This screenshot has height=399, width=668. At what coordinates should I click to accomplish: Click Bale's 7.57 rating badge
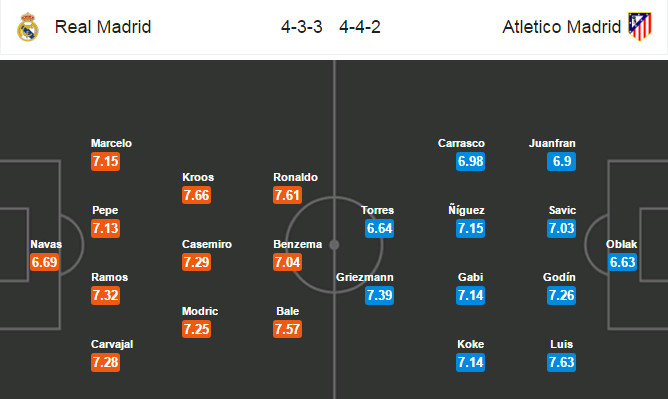[288, 329]
